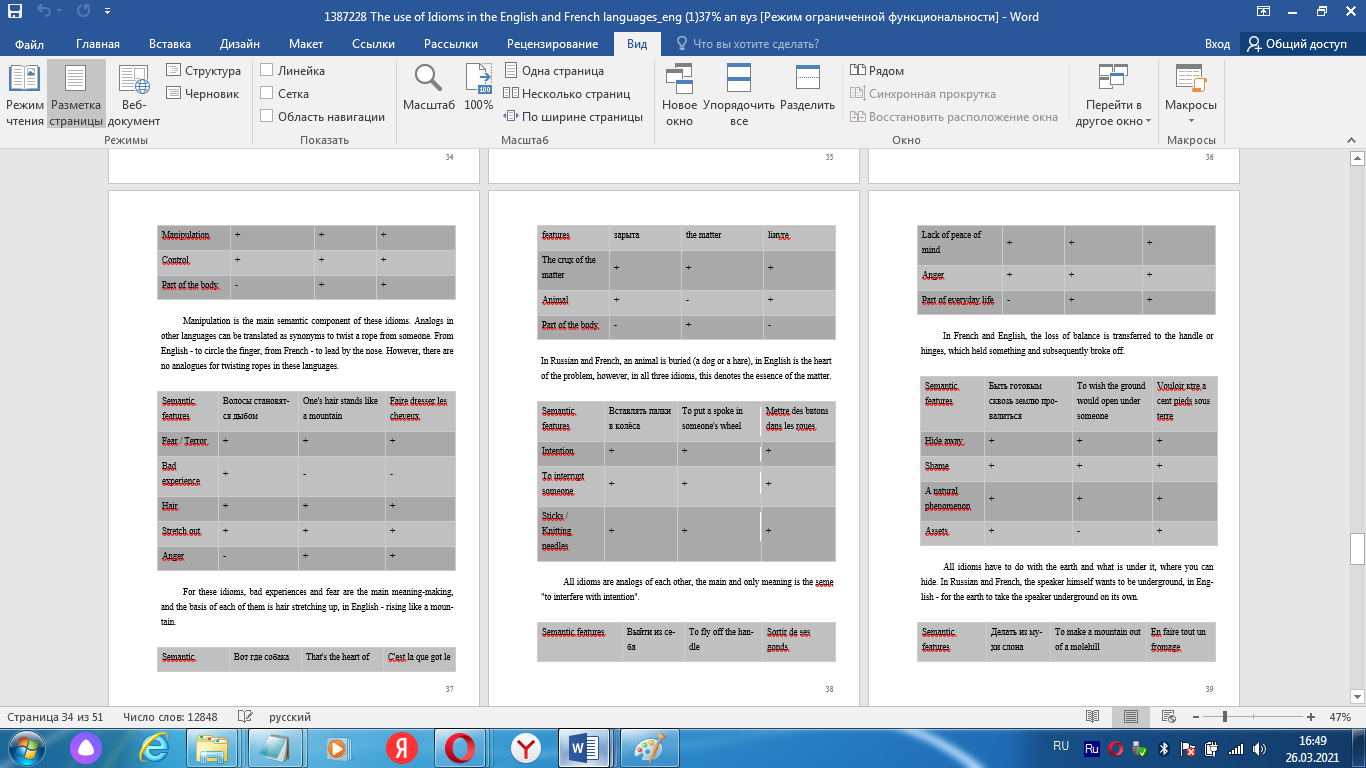This screenshot has height=768, width=1366.
Task: Open the Файл (File) tab
Action: pyautogui.click(x=30, y=44)
